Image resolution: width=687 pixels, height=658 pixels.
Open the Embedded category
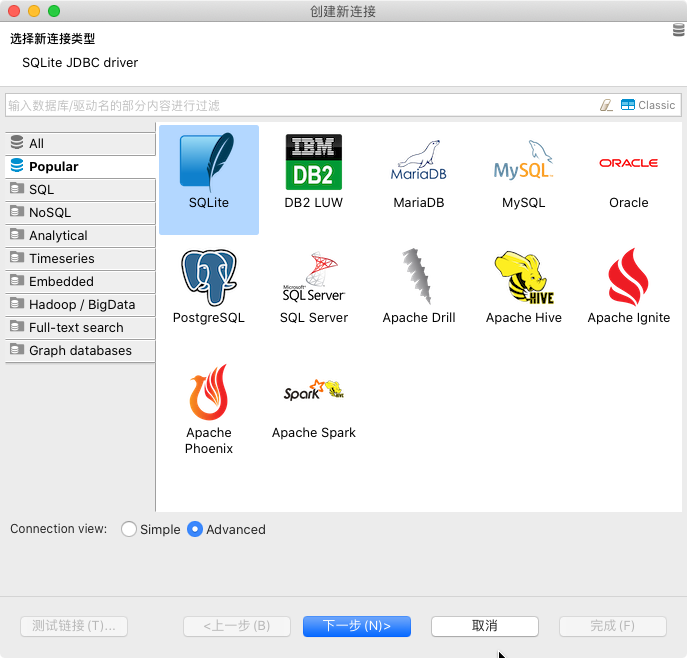coord(81,282)
